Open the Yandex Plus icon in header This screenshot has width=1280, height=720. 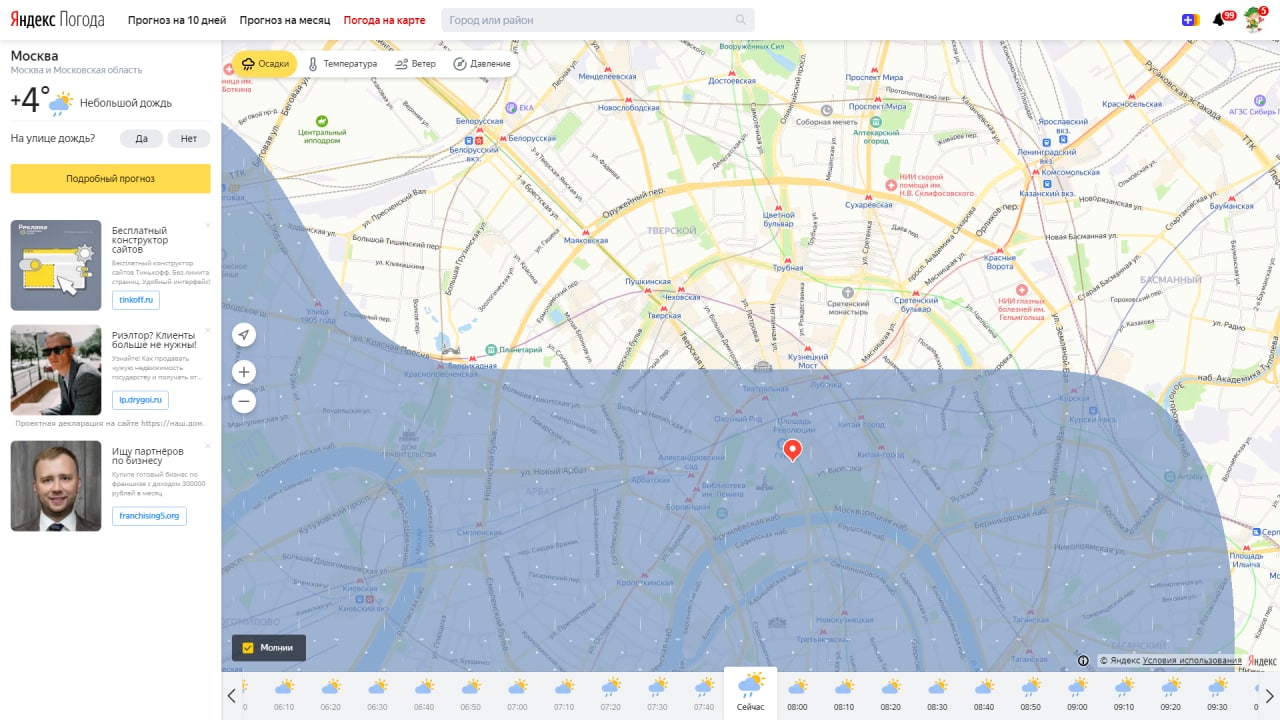pos(1191,20)
